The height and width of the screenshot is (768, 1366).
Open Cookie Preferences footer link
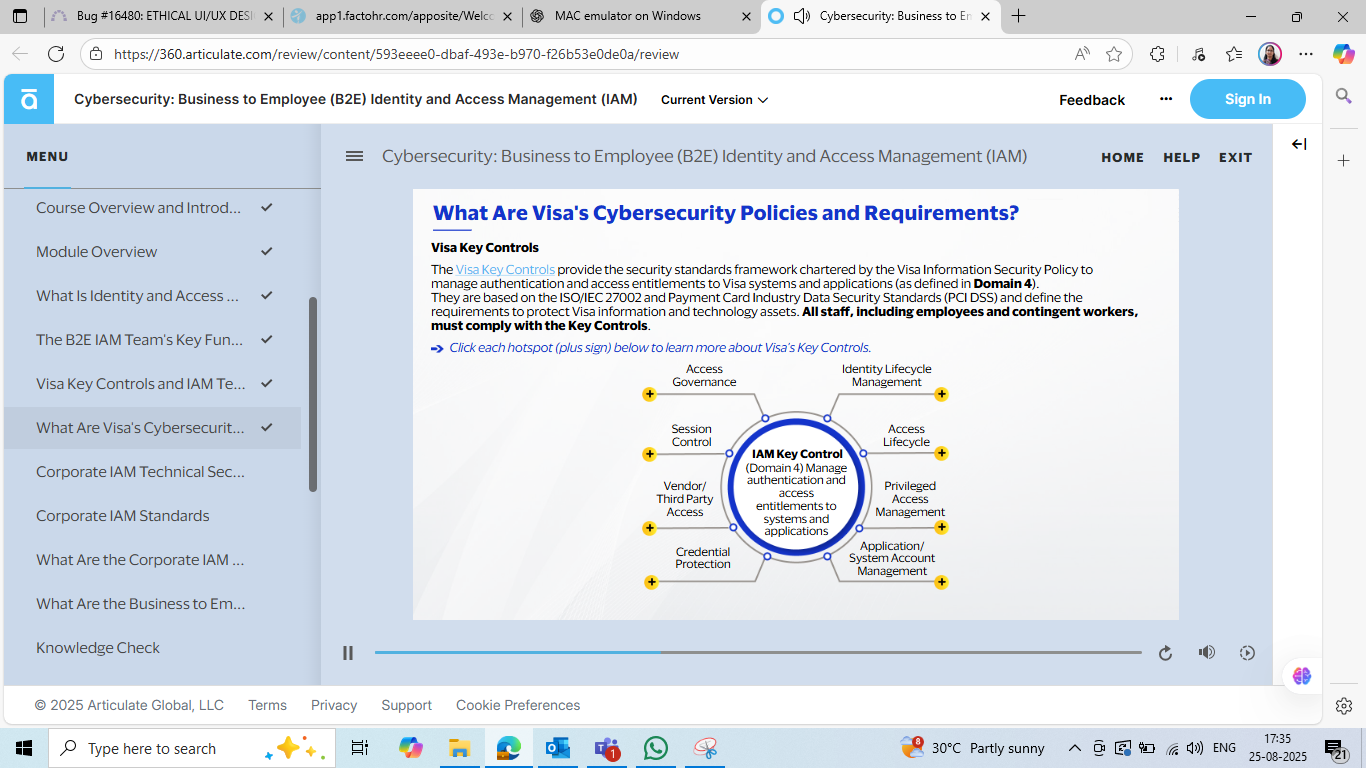[518, 705]
